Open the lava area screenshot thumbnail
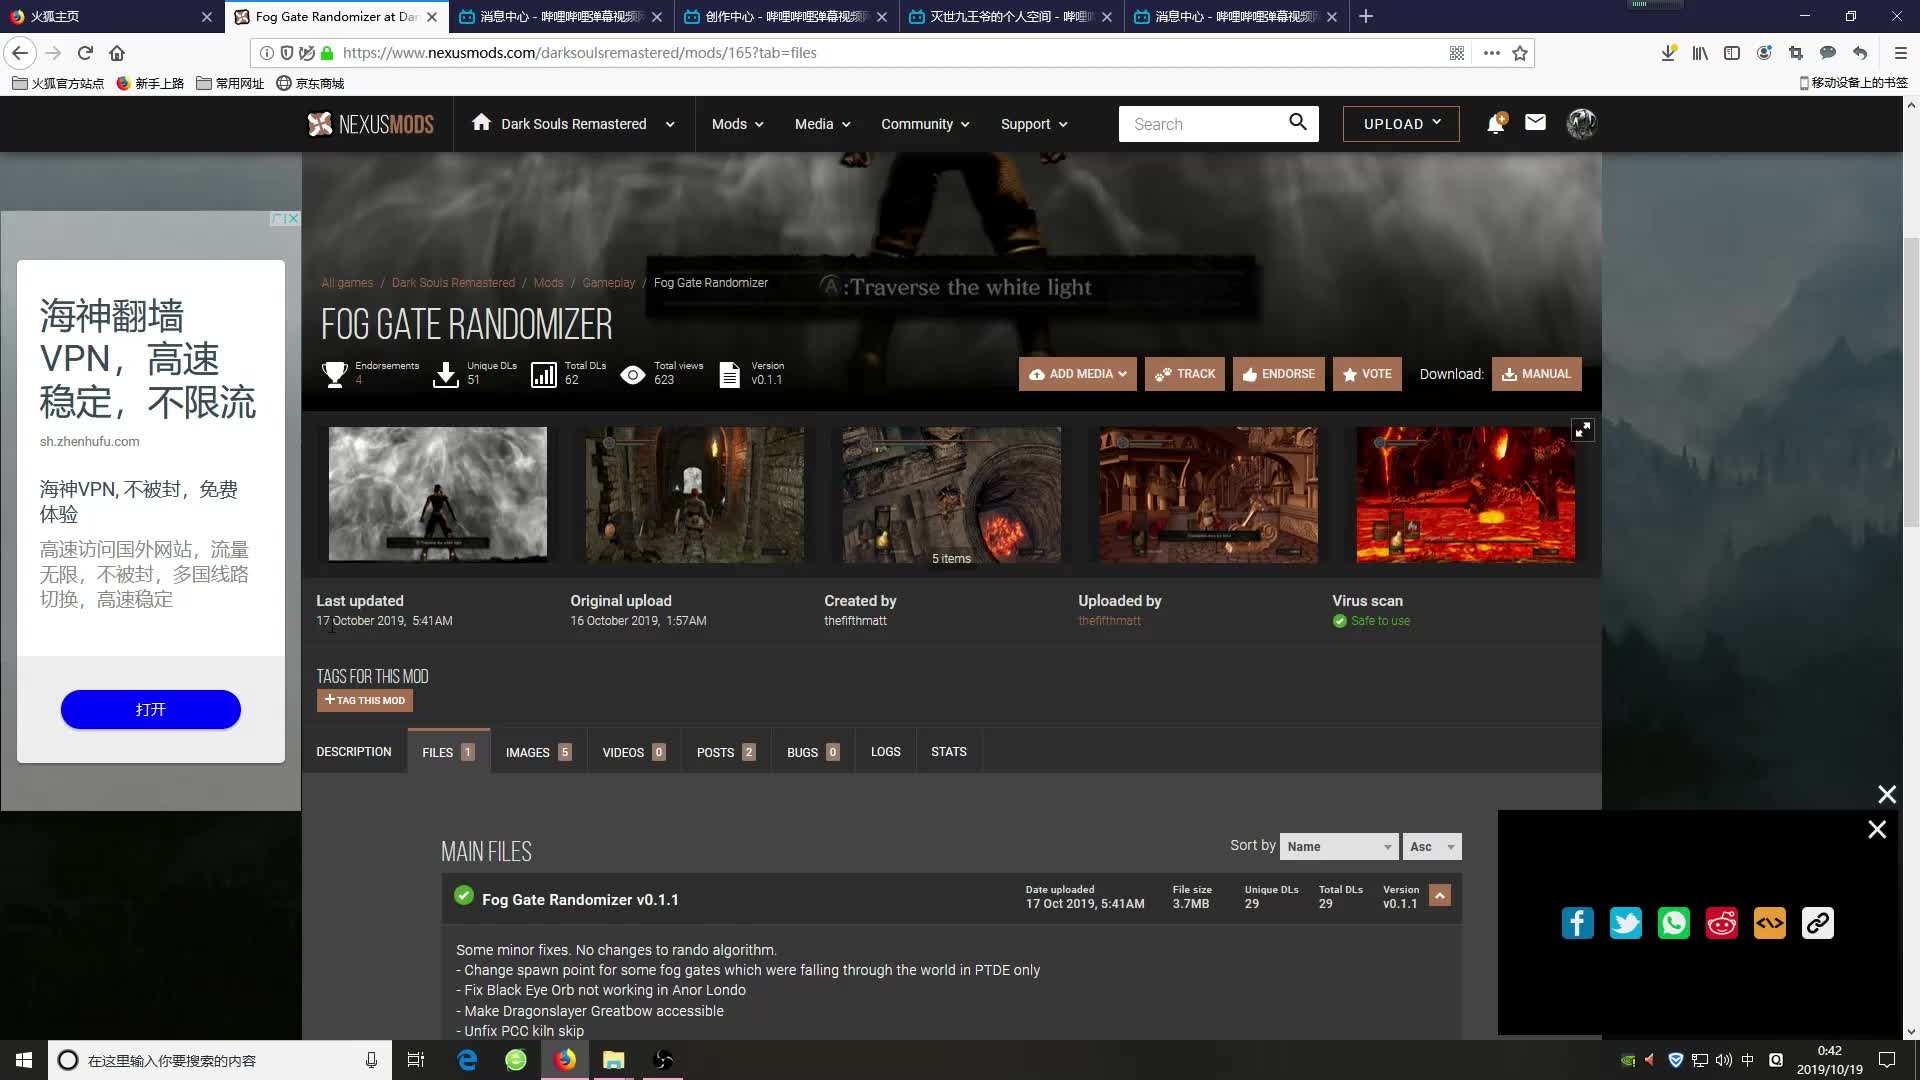Screen dimensions: 1920x1080 [1465, 494]
